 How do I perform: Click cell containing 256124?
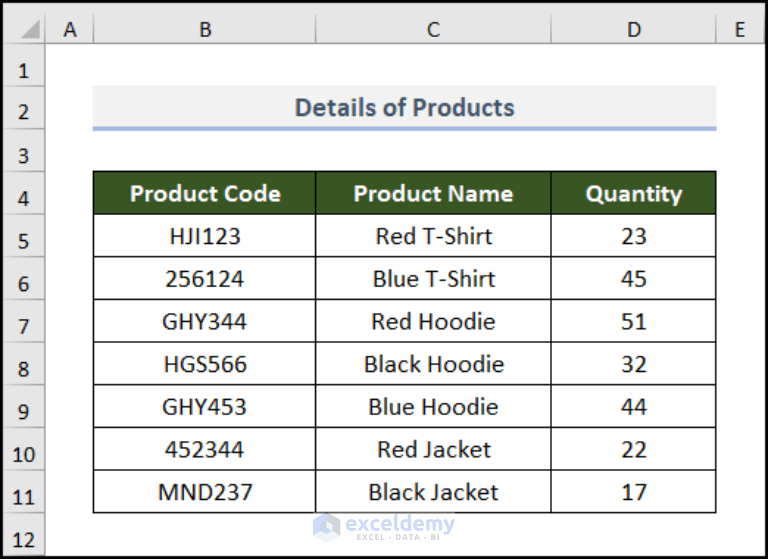click(x=205, y=279)
